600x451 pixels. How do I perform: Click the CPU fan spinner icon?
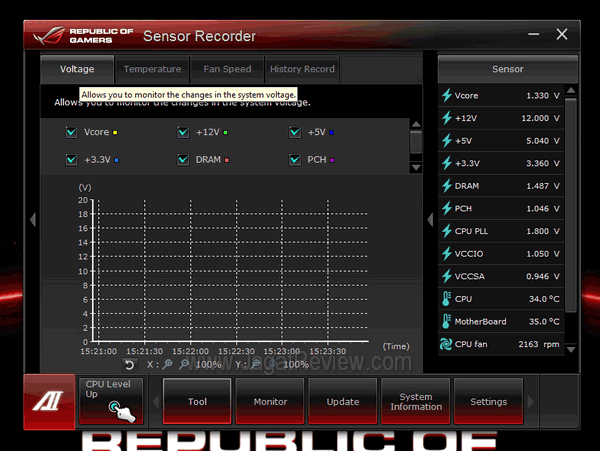click(x=446, y=344)
